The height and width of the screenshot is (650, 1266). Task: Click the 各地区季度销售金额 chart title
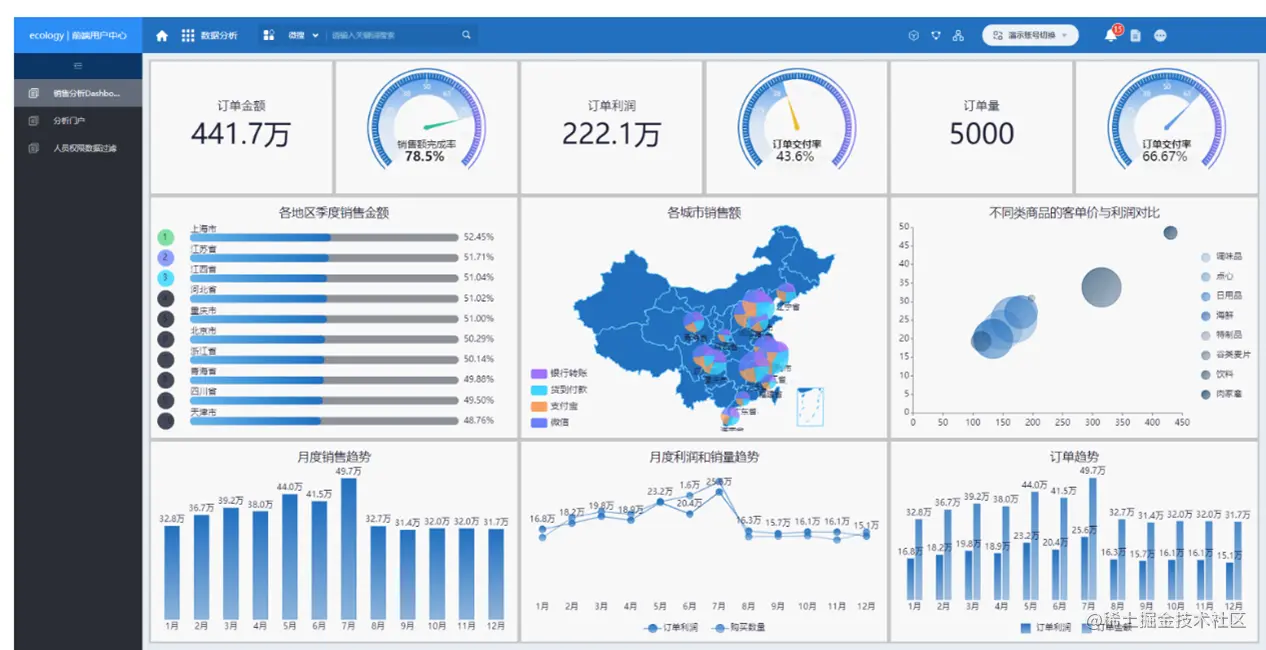(334, 212)
